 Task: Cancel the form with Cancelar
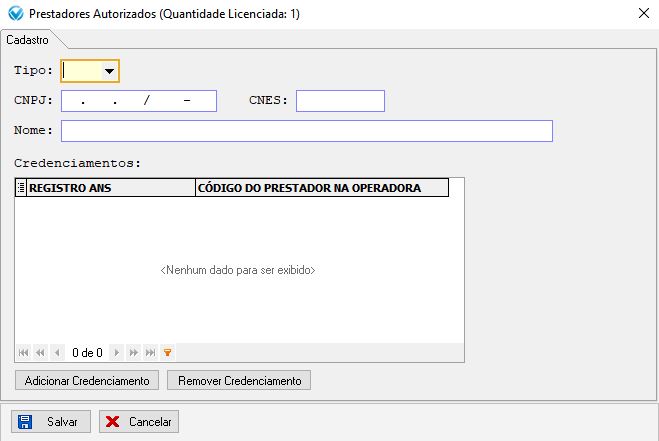[x=140, y=422]
